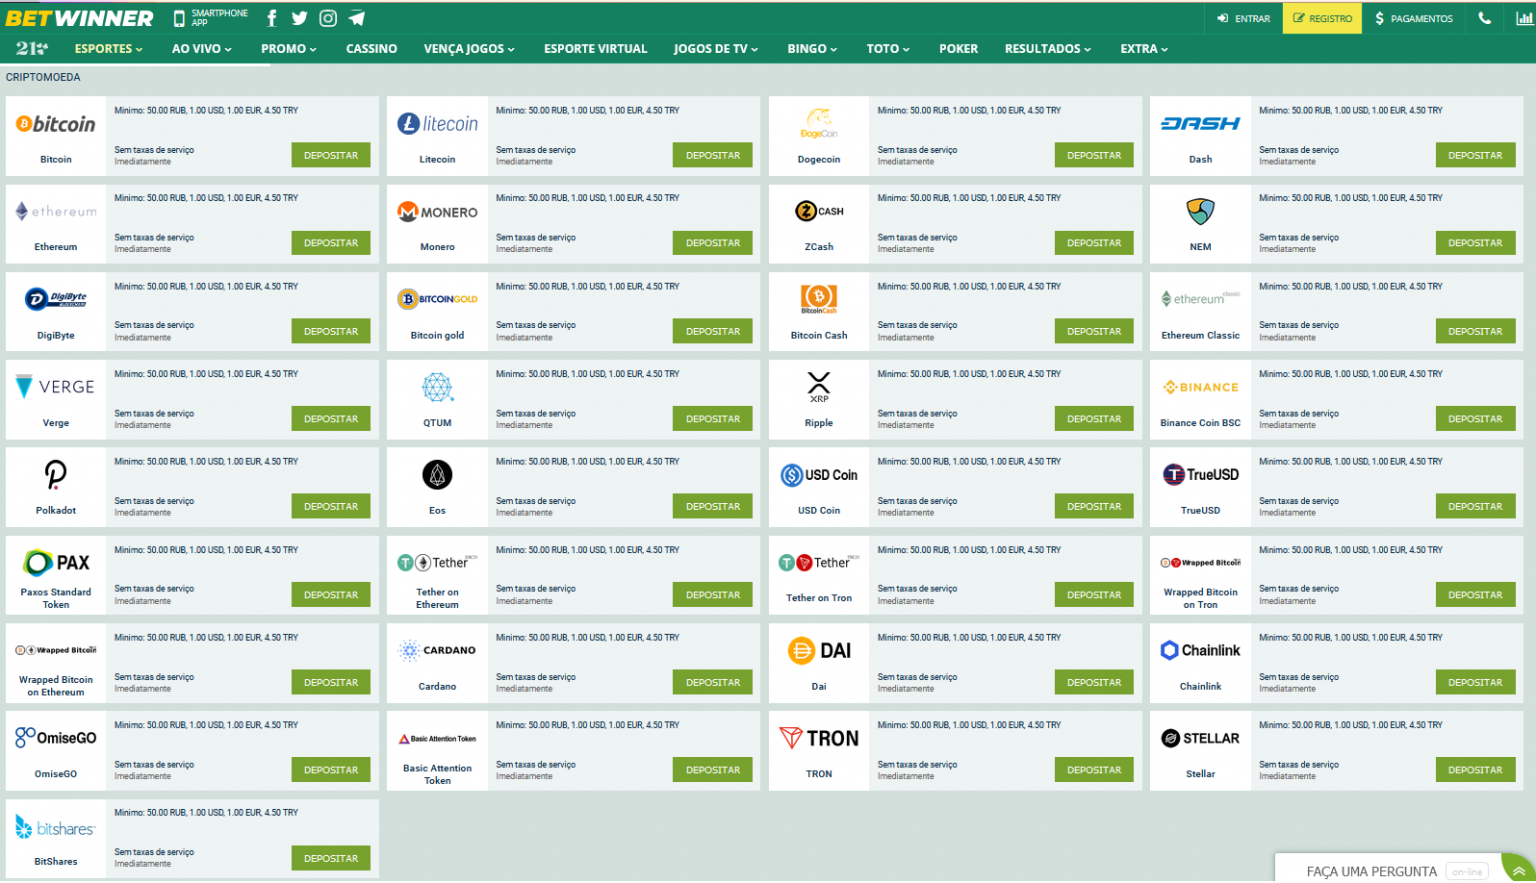Expand the Extra dropdown menu
The image size is (1536, 883).
pyautogui.click(x=1144, y=48)
